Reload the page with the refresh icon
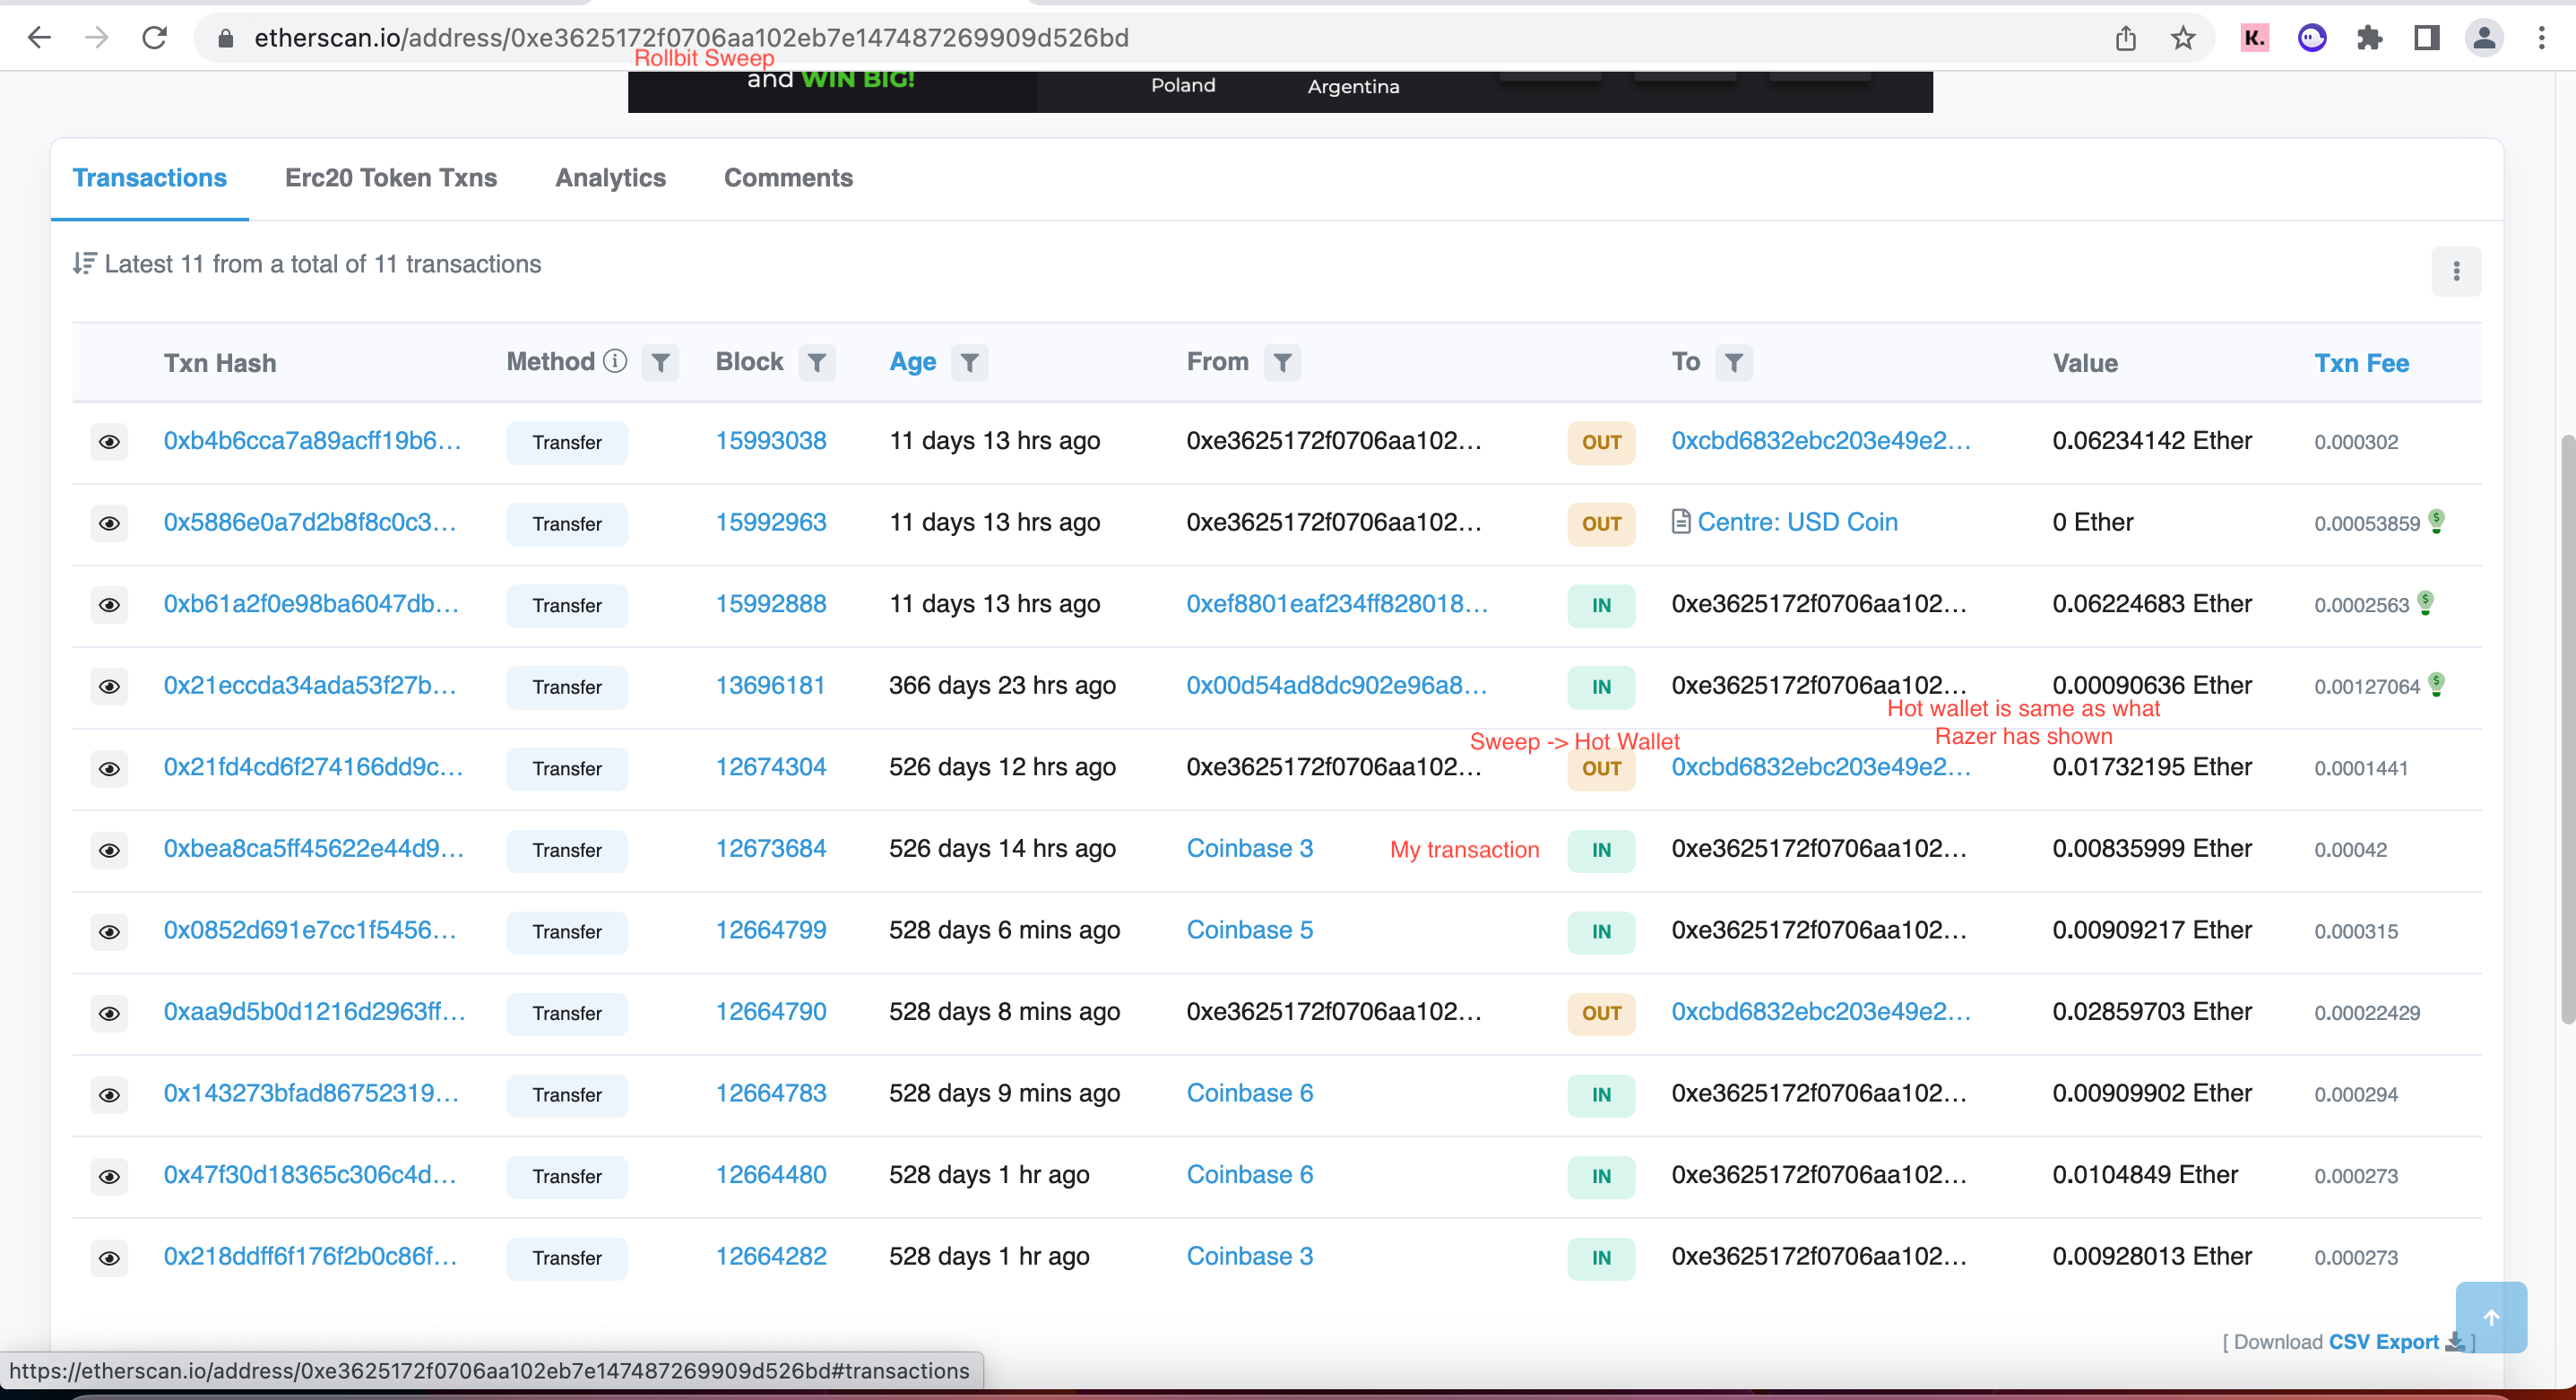The width and height of the screenshot is (2576, 1400). (x=154, y=38)
